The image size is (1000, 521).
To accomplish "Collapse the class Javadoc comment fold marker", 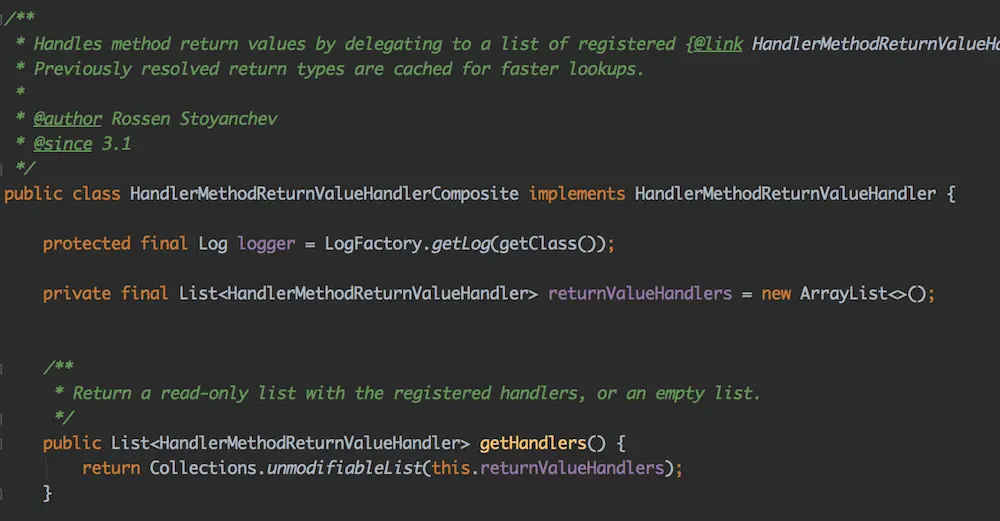I will click(5, 18).
